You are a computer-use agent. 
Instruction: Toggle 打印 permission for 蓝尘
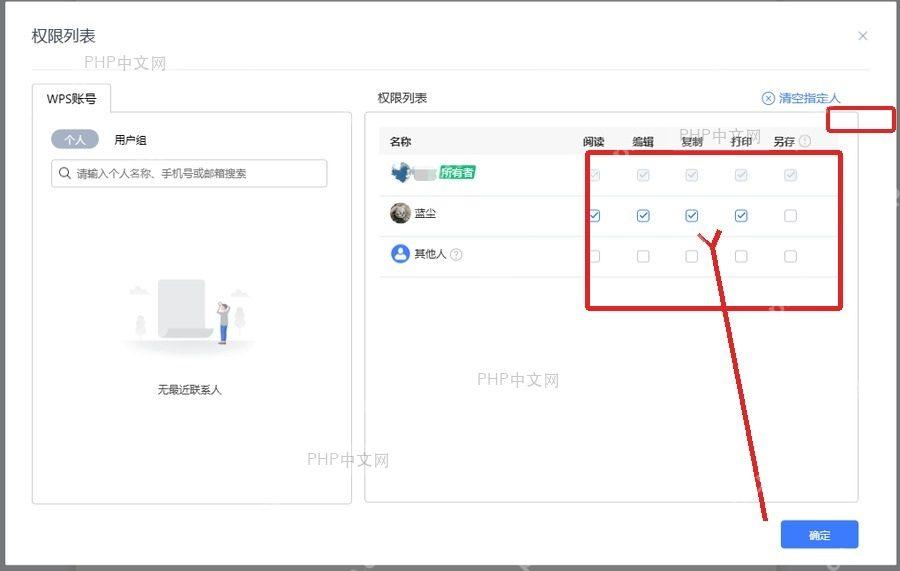tap(741, 215)
